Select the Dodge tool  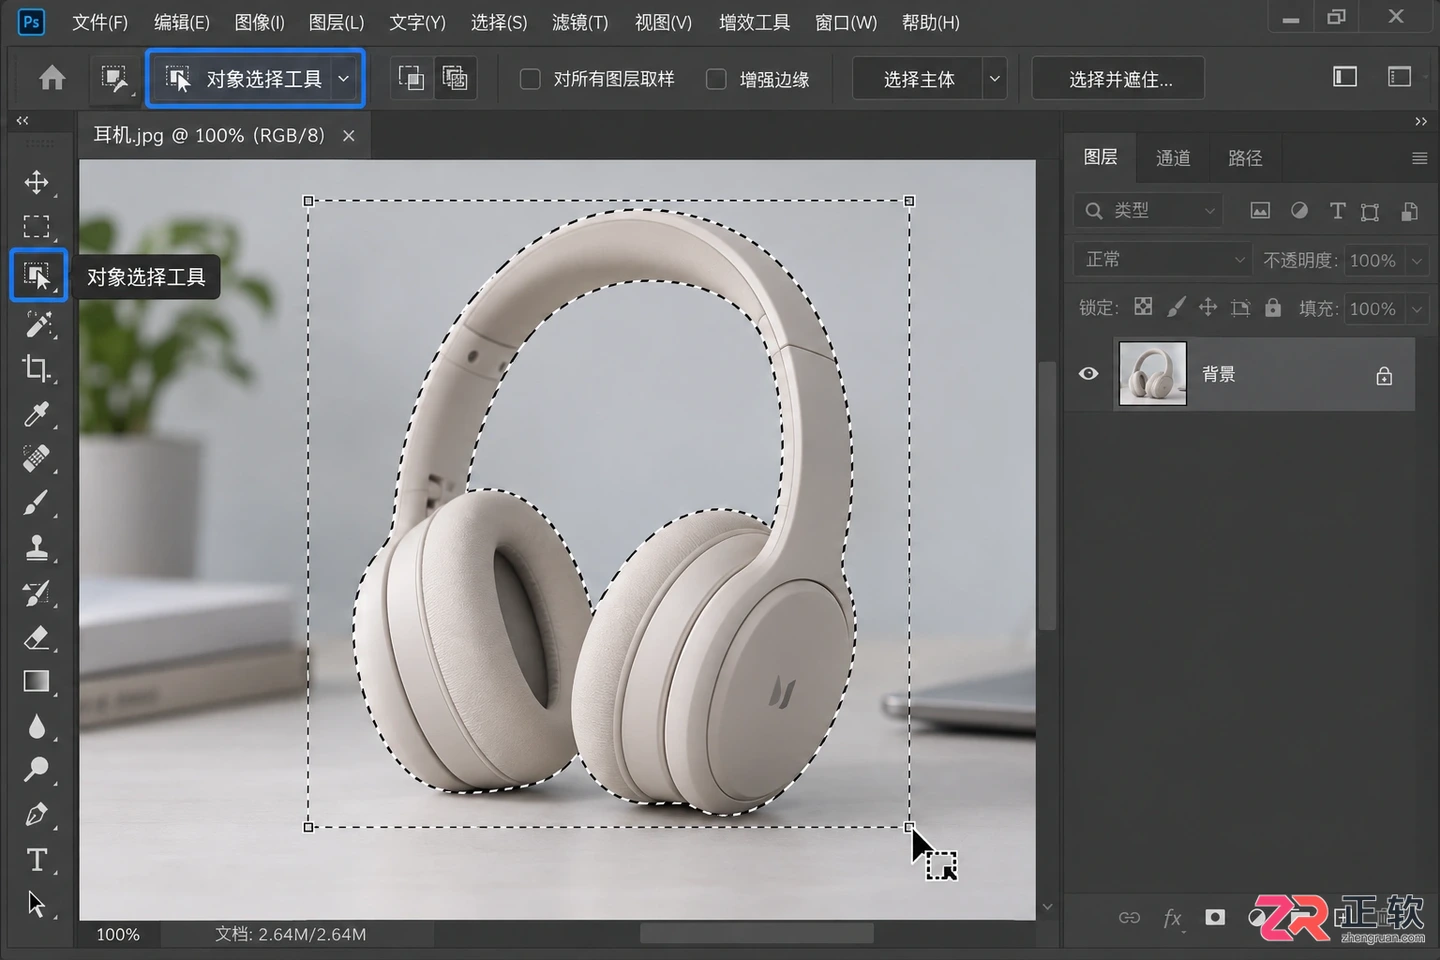pyautogui.click(x=37, y=769)
